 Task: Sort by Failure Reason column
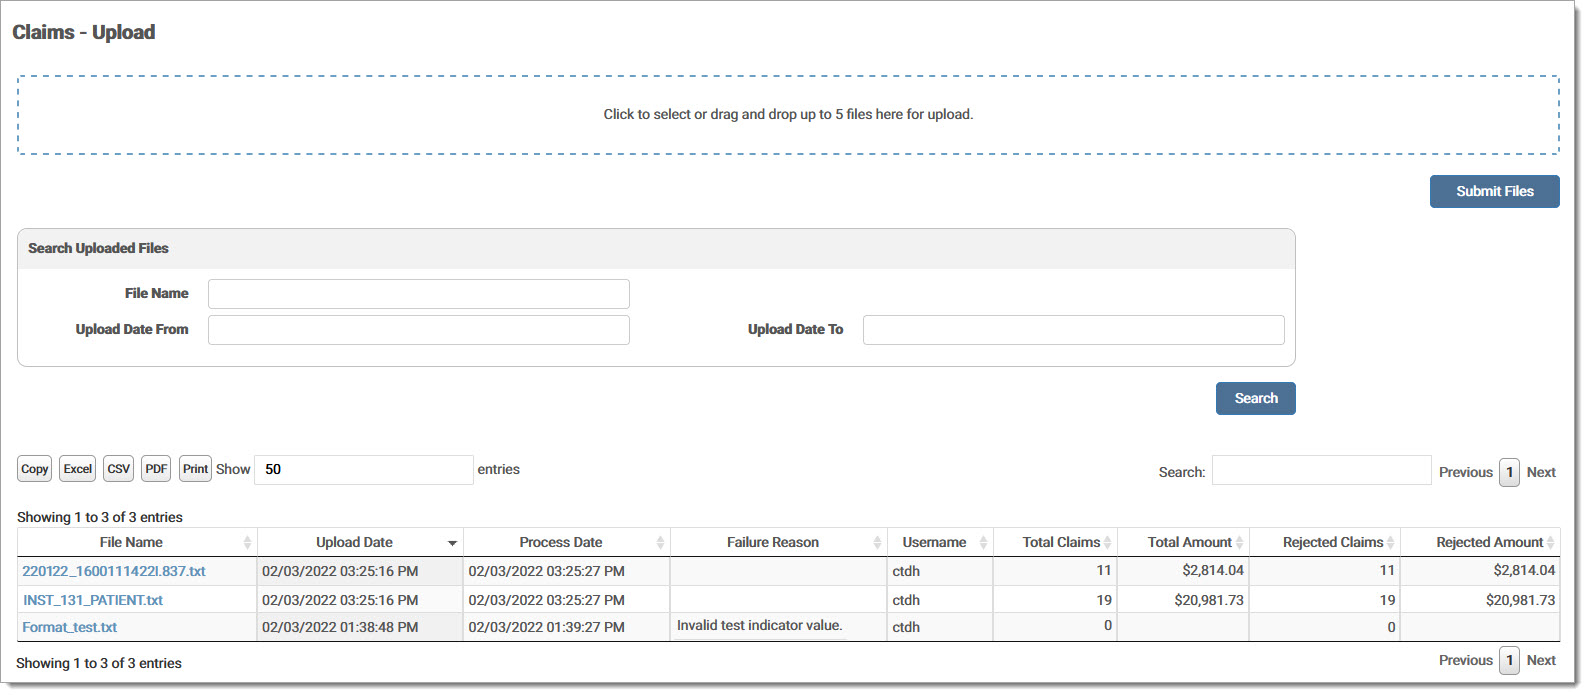tap(773, 542)
